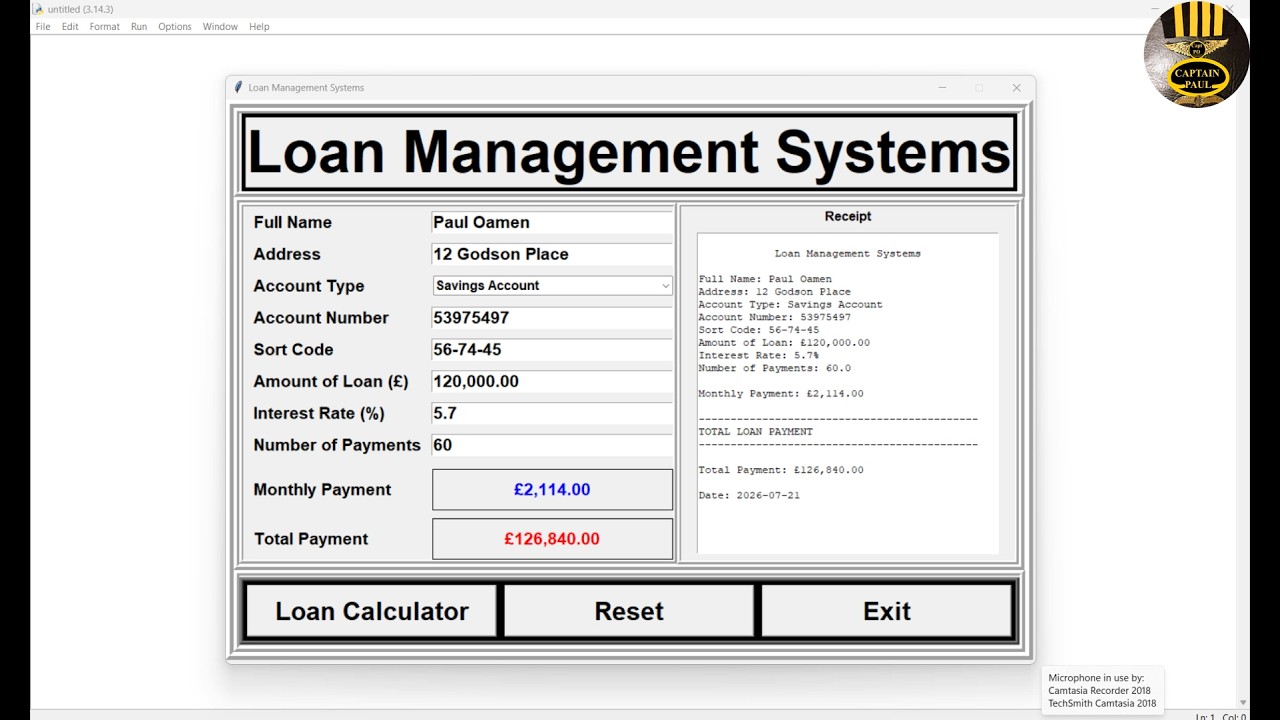The width and height of the screenshot is (1280, 720).
Task: Click the Monthly Payment label
Action: coord(322,490)
